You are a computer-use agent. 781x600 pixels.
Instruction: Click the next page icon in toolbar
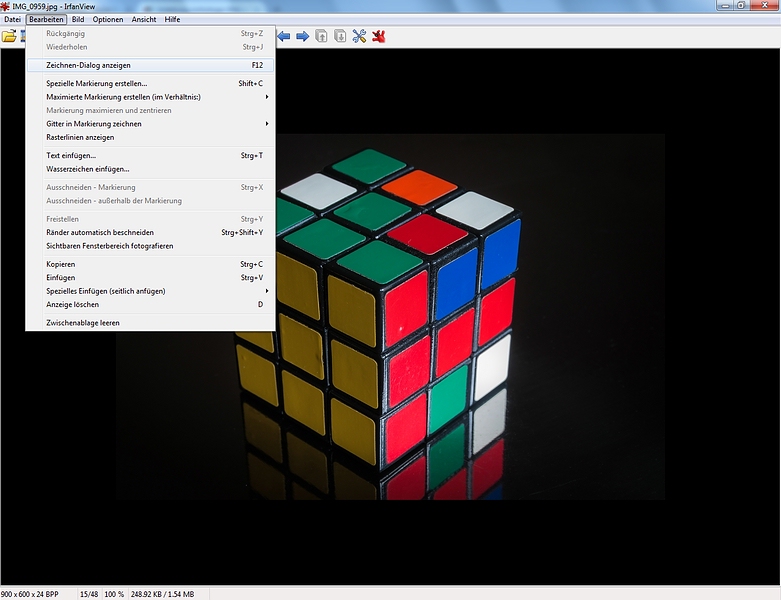340,37
